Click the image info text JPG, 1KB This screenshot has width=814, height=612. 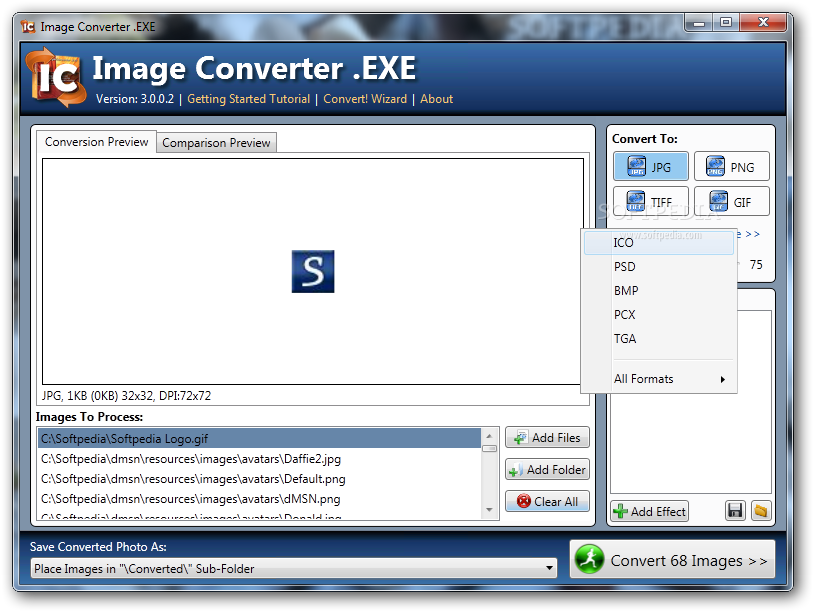point(126,396)
